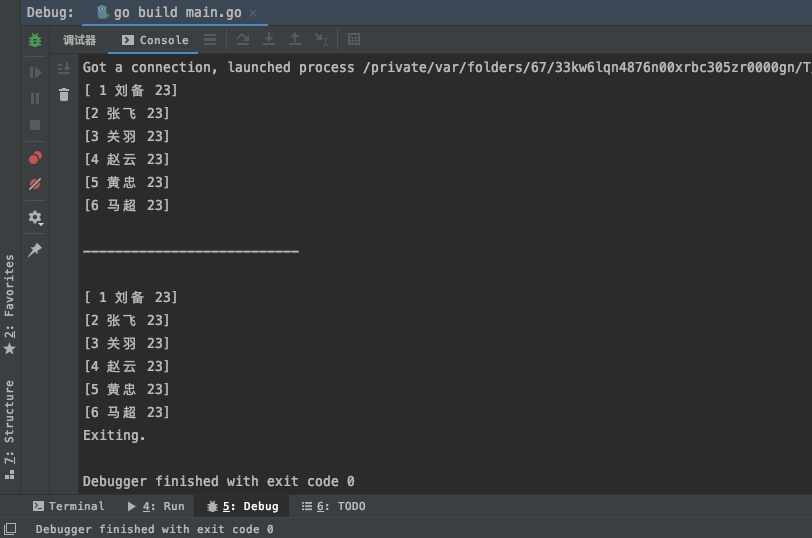Open View Breakpoints red dots icon
Image resolution: width=812 pixels, height=538 pixels.
tap(35, 158)
